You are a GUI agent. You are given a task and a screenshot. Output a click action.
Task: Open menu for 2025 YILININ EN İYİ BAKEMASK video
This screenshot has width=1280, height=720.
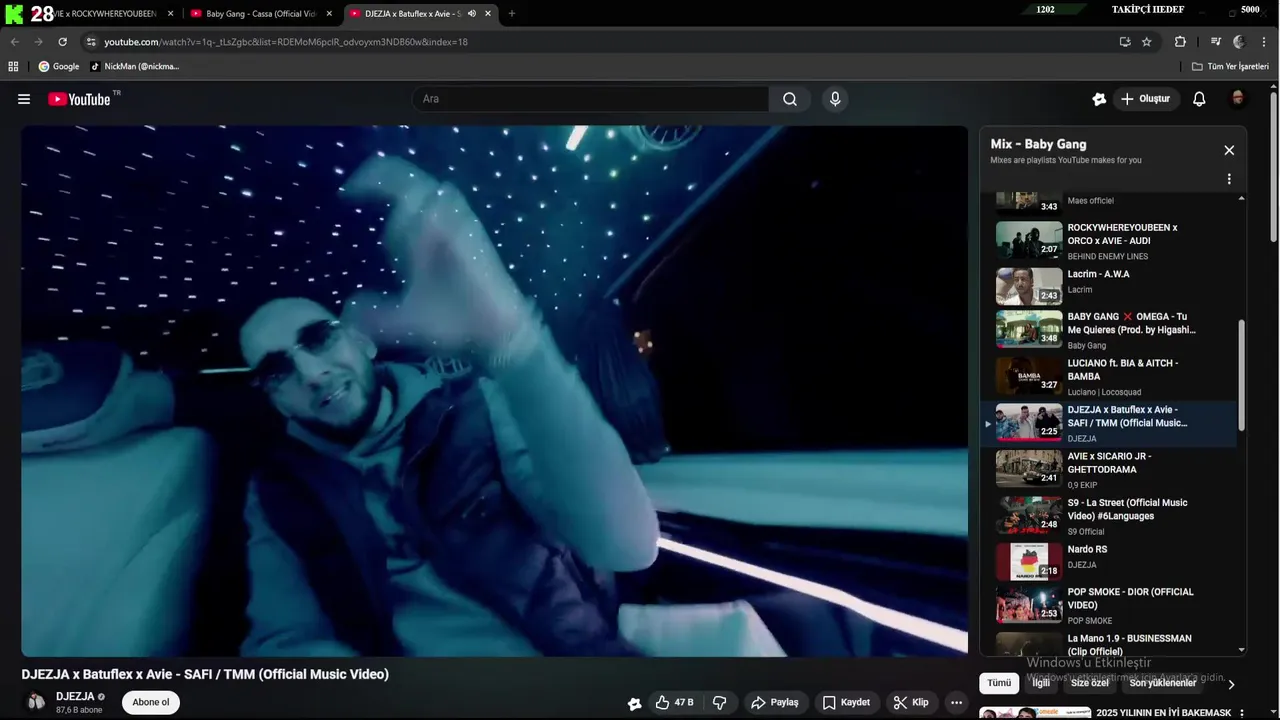click(1241, 713)
